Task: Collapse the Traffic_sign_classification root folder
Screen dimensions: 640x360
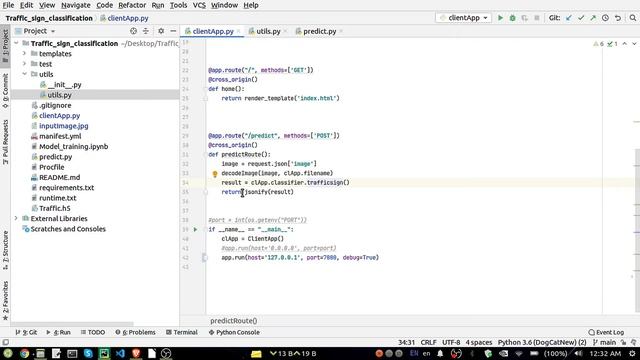Action: pos(16,43)
